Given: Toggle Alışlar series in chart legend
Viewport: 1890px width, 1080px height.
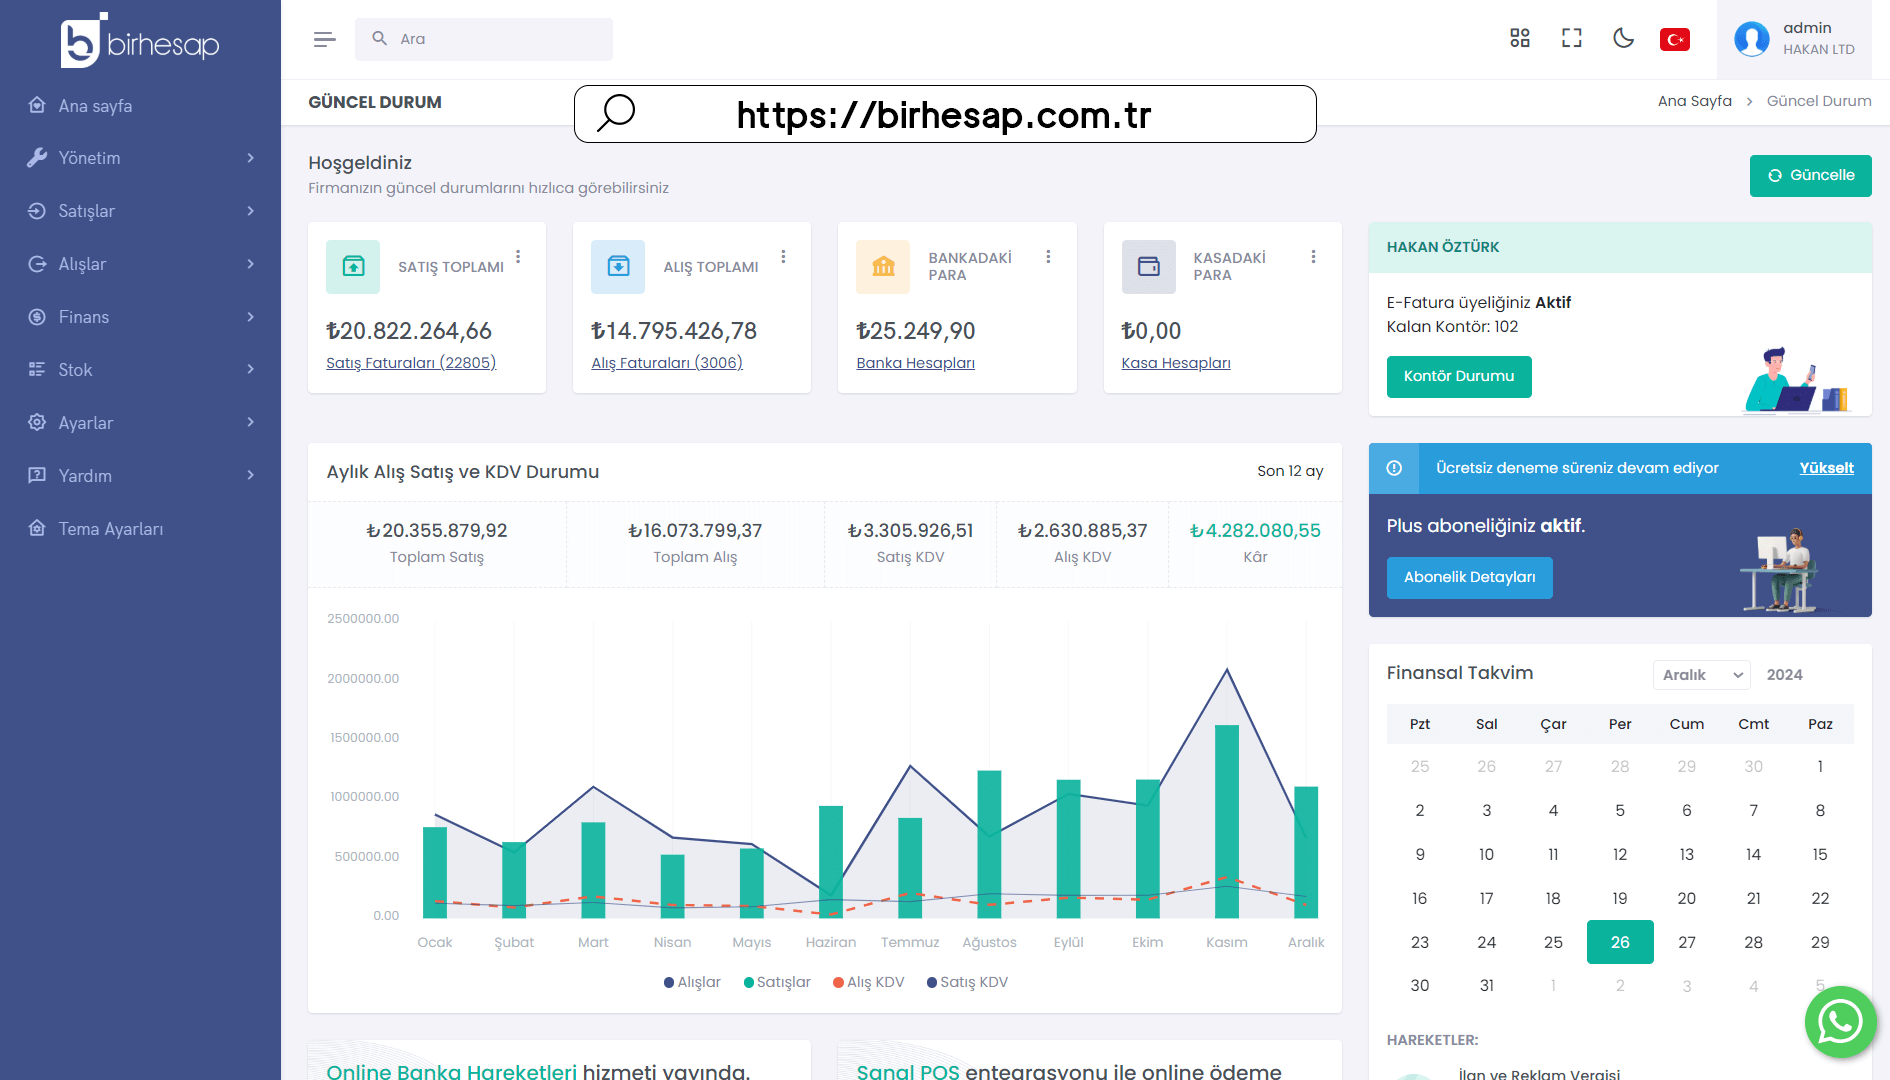Looking at the screenshot, I should point(692,982).
